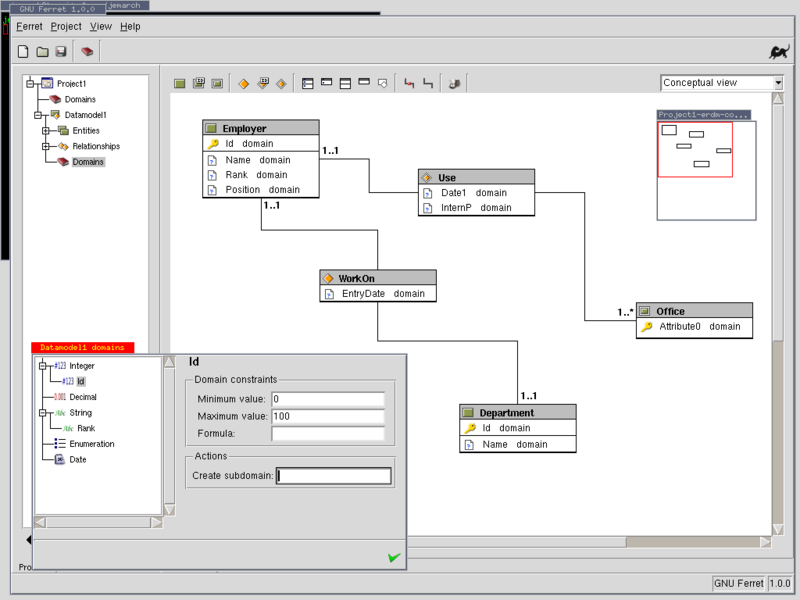This screenshot has width=800, height=600.
Task: Click the box with diamond callout icon
Action: 383,83
